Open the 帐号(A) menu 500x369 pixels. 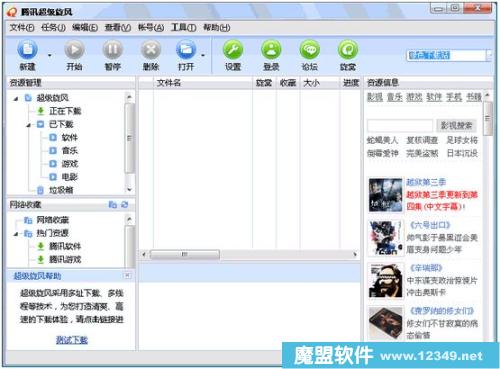coord(151,27)
